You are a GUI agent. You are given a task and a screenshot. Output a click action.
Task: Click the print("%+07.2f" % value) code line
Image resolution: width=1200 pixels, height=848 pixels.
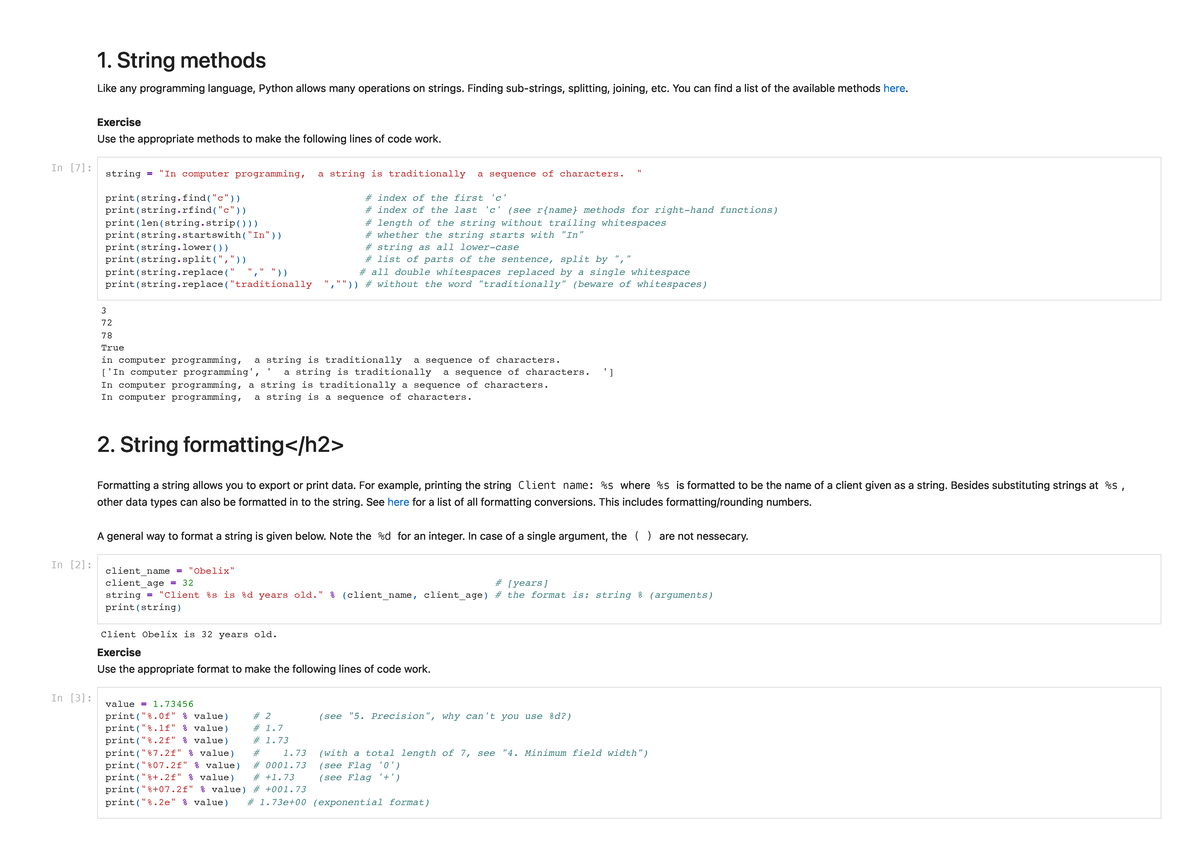[175, 789]
